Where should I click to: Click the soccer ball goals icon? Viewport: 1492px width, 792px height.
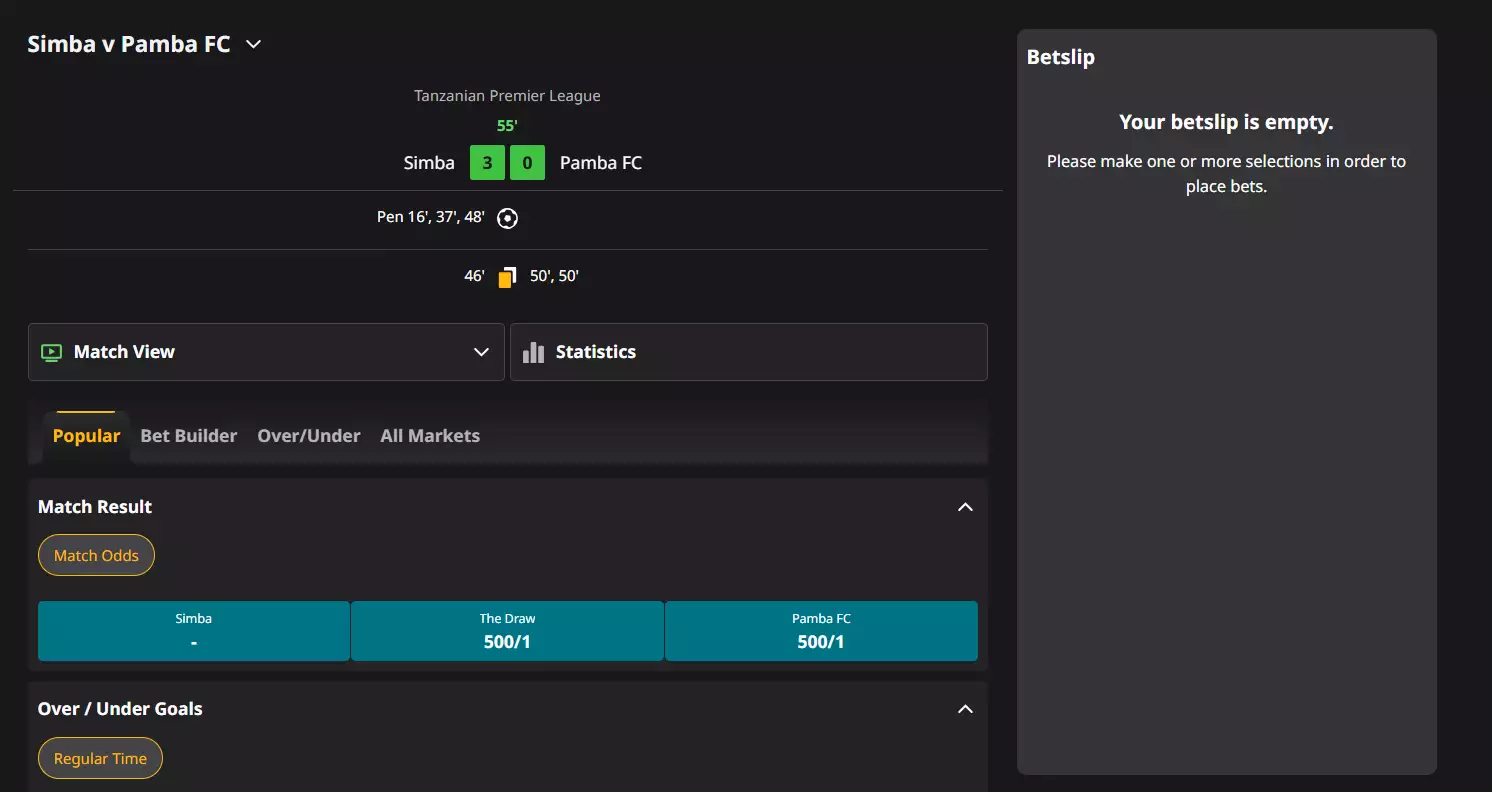tap(508, 218)
